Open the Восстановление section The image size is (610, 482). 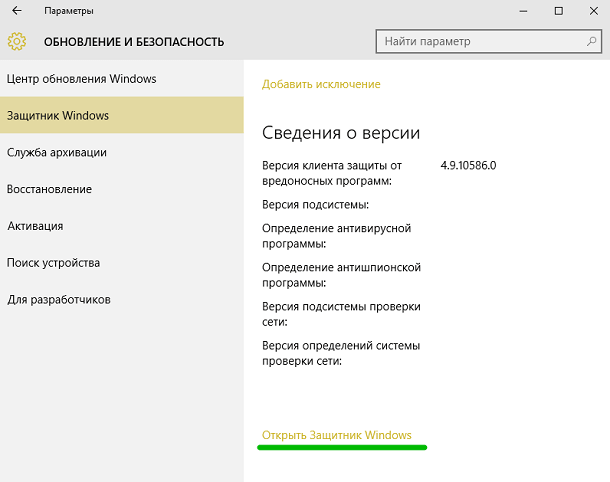49,189
